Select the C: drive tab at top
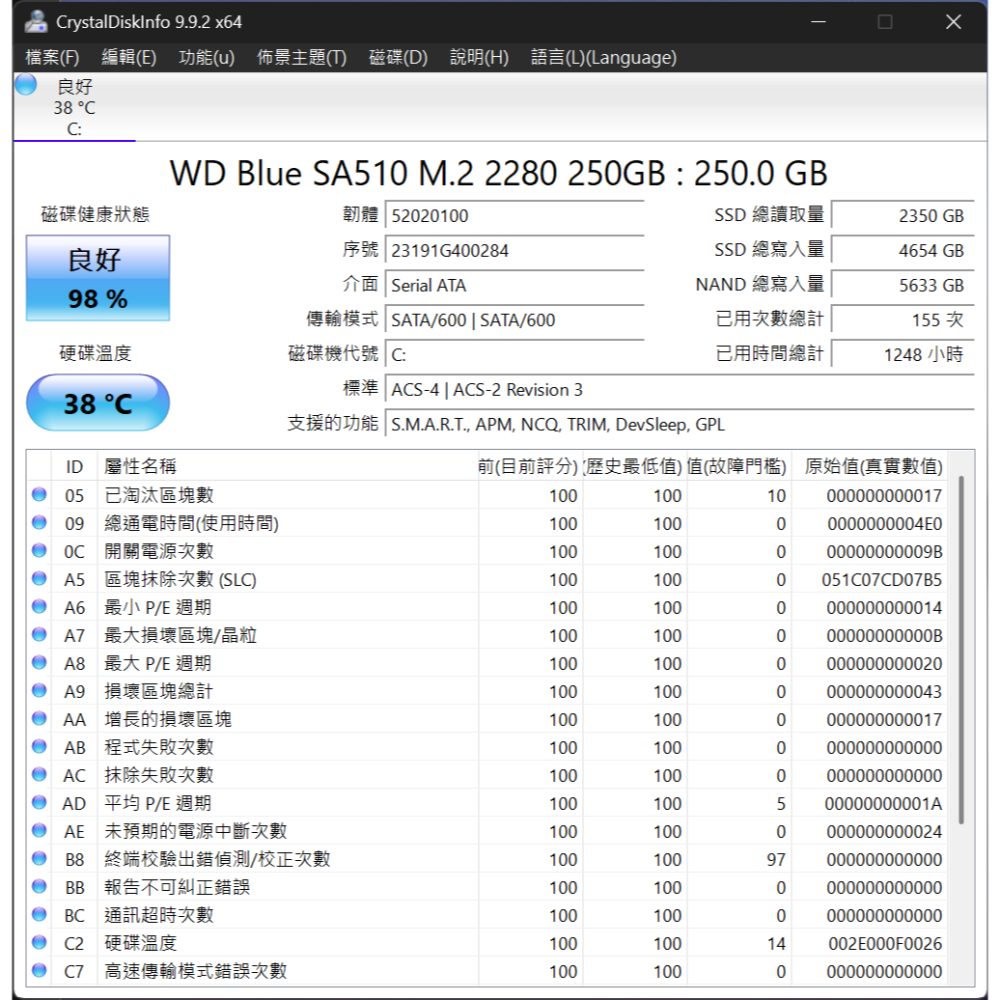Image resolution: width=1000 pixels, height=1000 pixels. coord(74,107)
